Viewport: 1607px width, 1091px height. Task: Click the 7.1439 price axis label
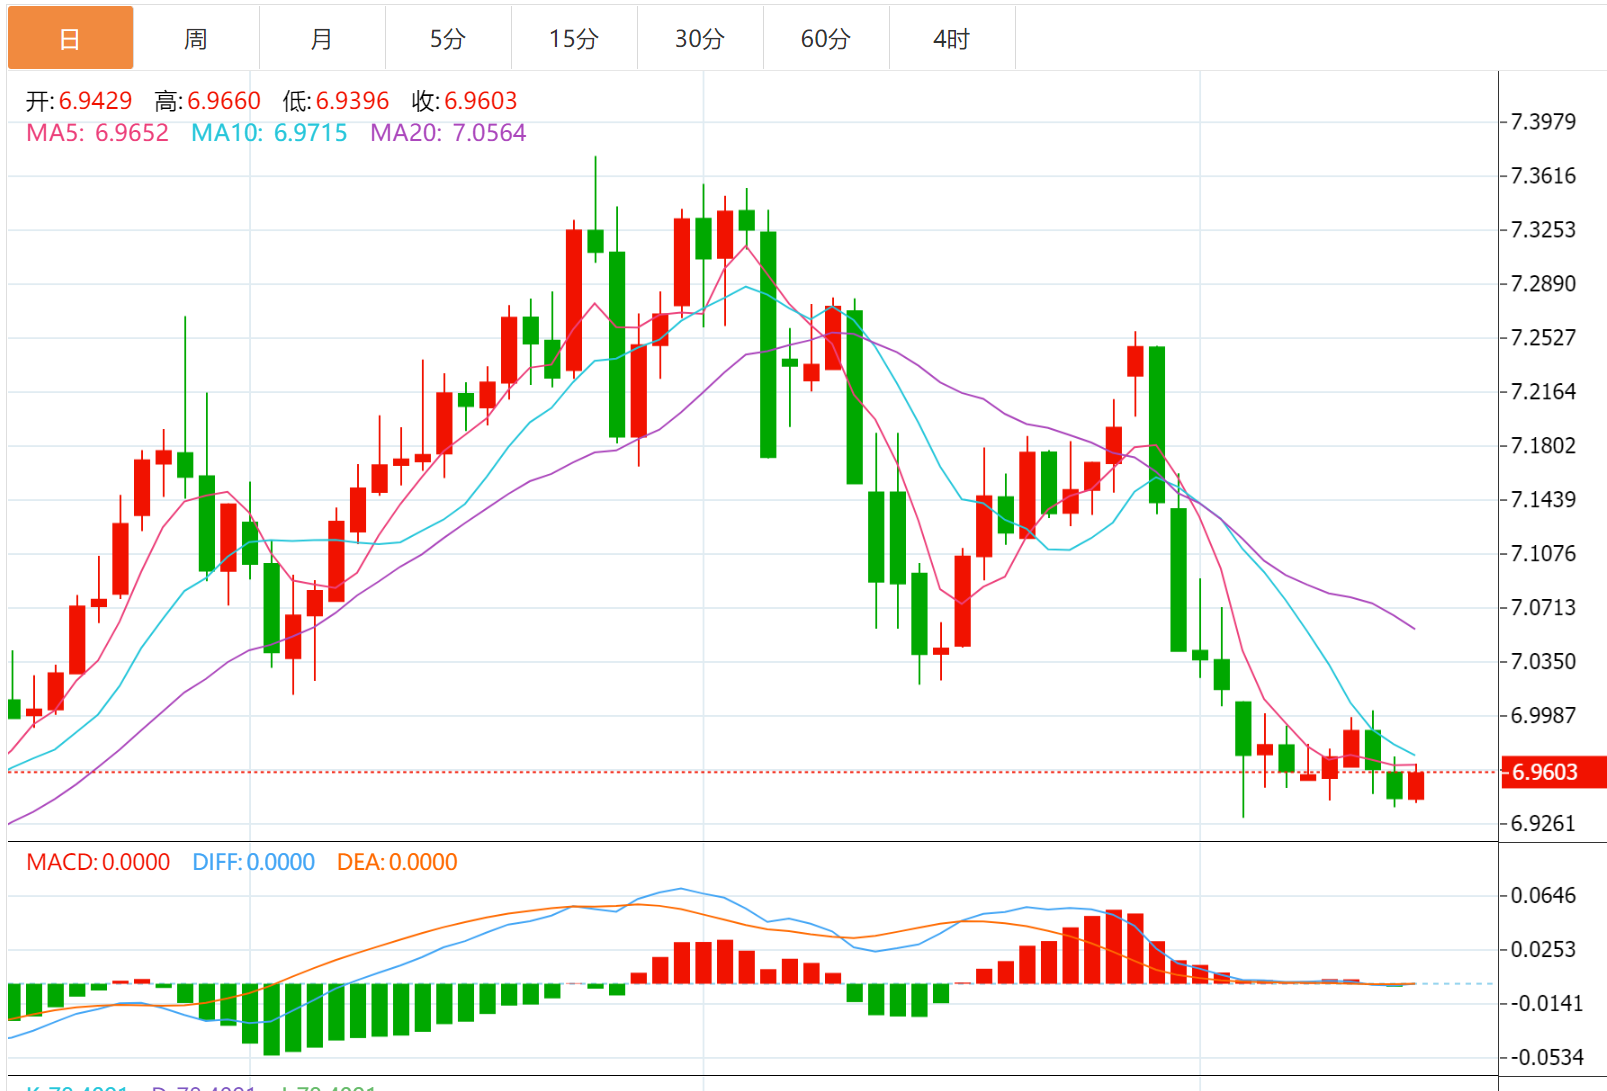[x=1543, y=500]
